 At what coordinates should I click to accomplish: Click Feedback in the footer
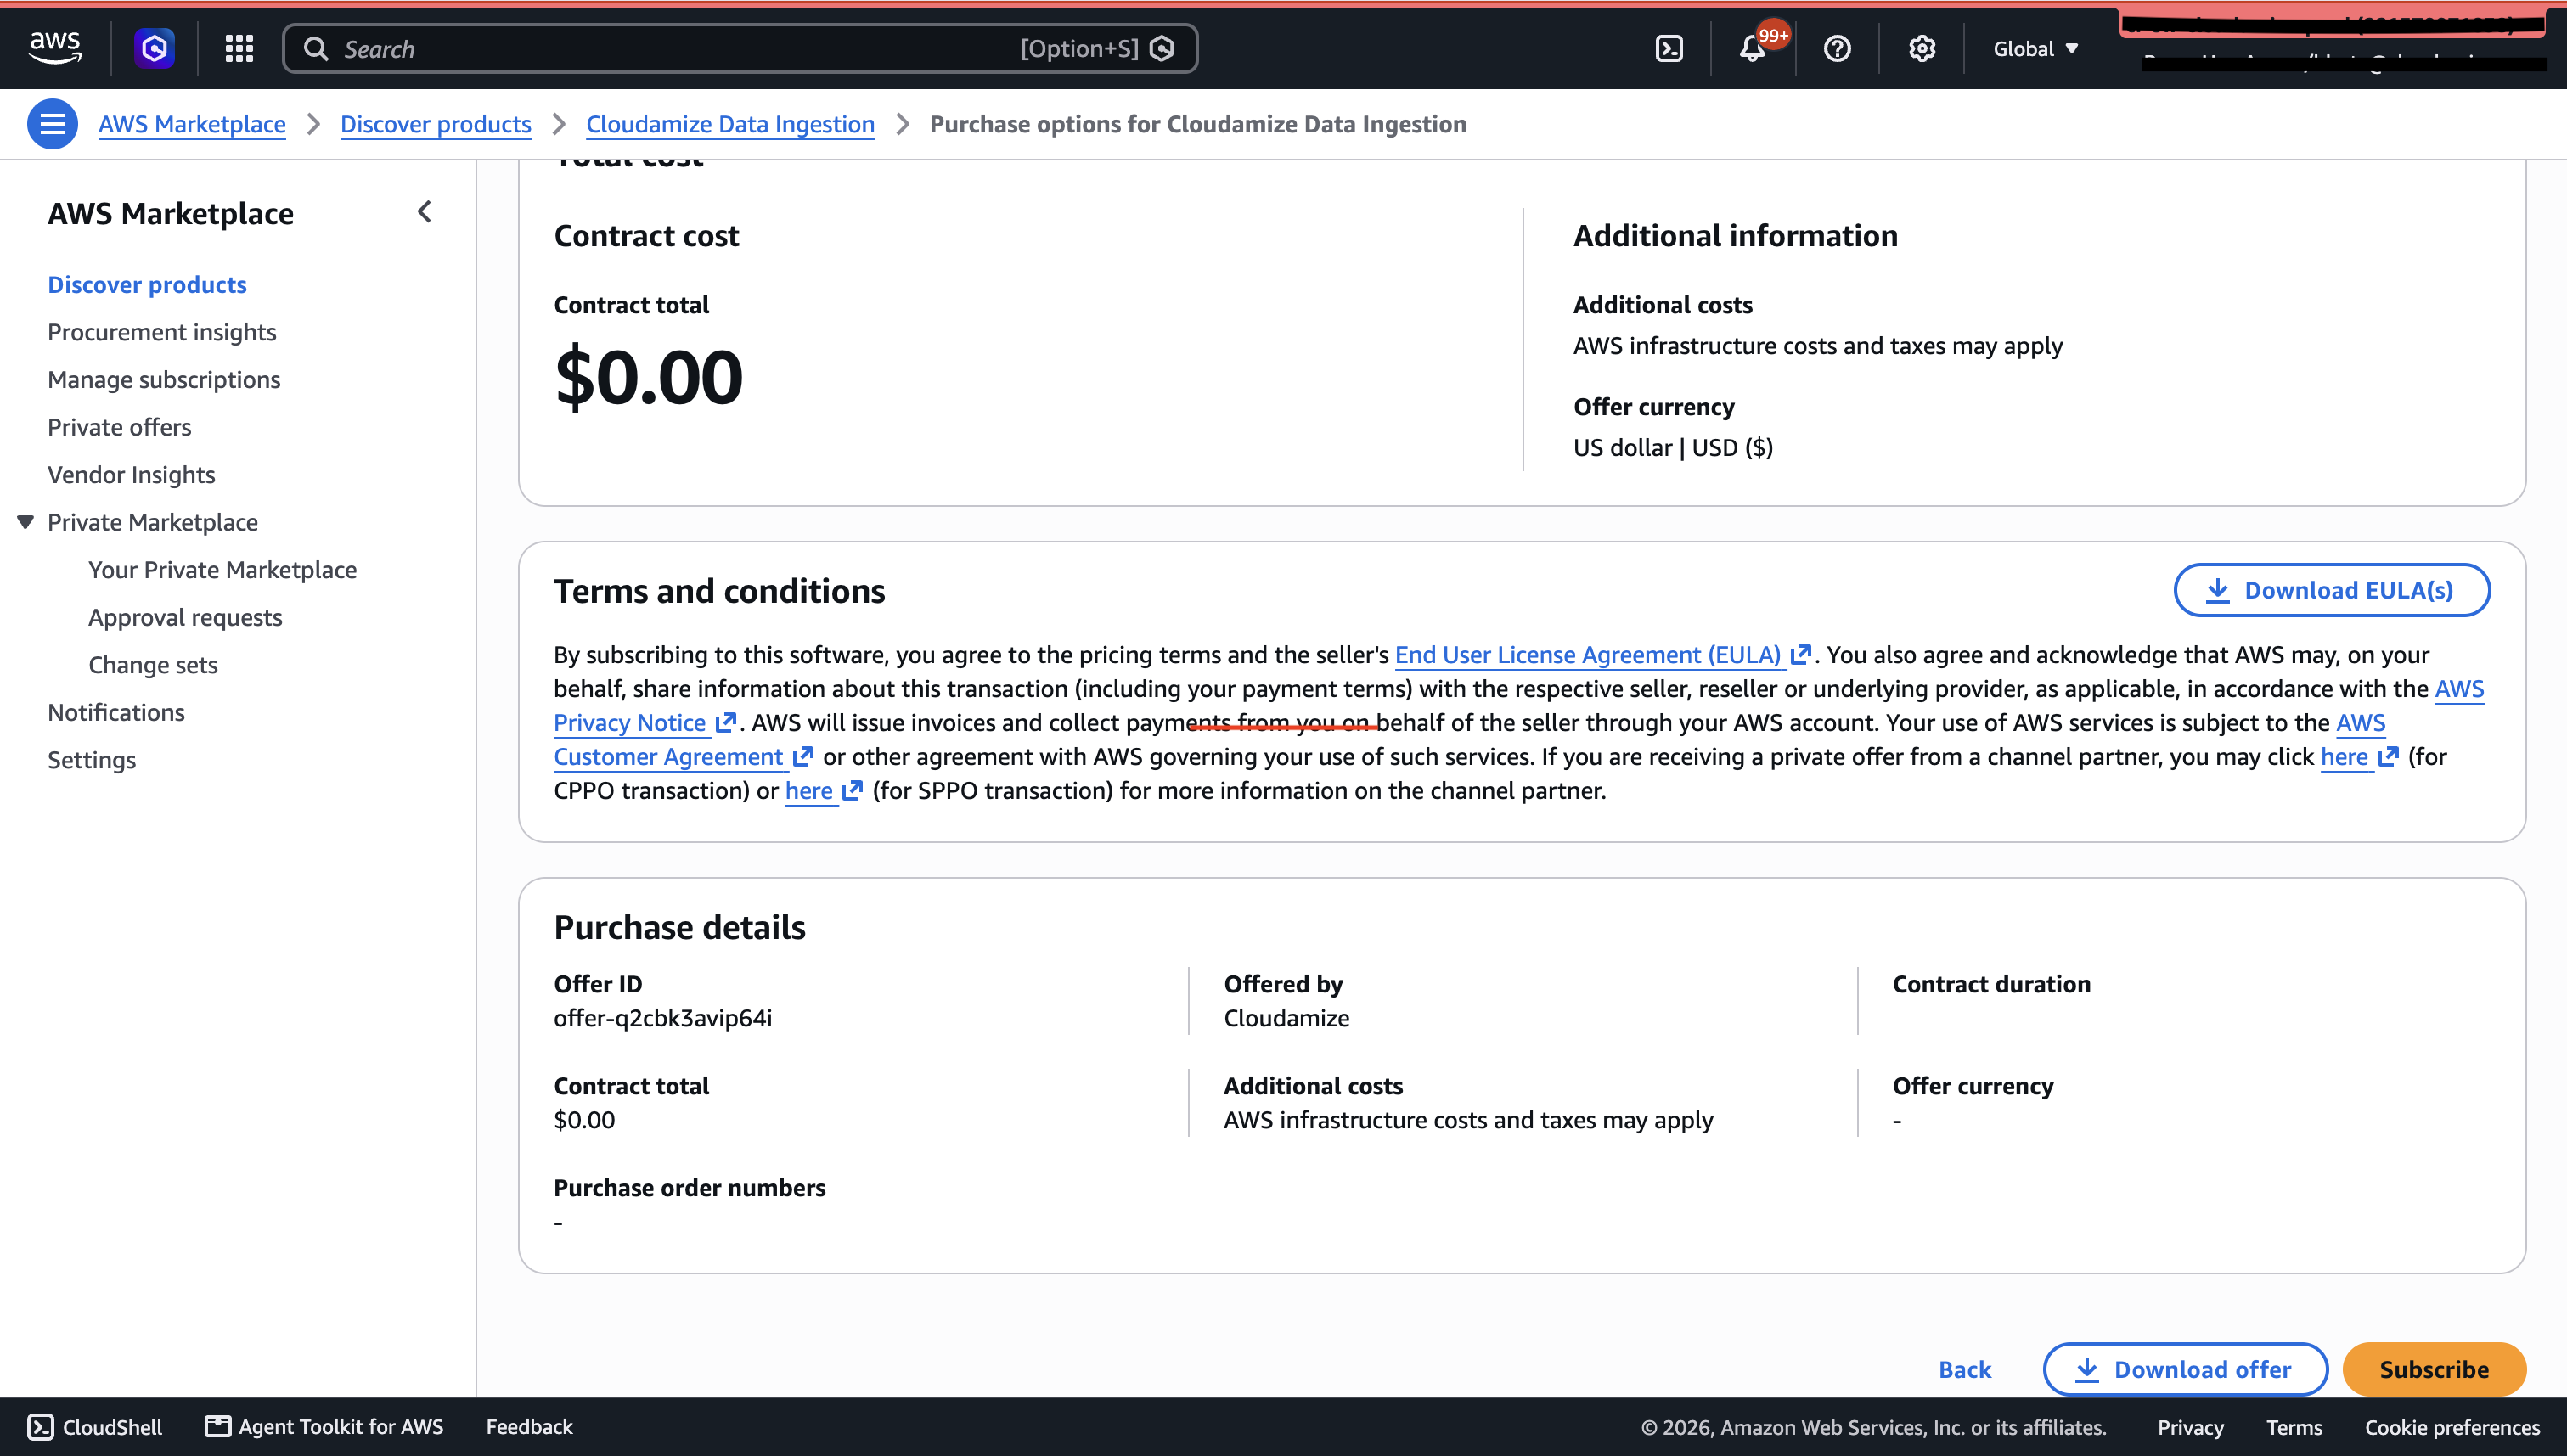pos(529,1427)
